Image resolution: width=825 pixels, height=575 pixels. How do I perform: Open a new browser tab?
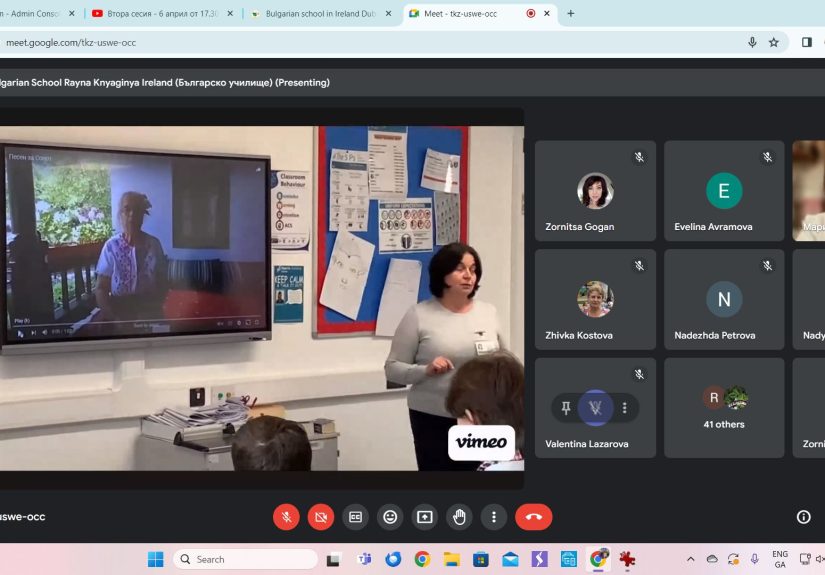pyautogui.click(x=571, y=14)
